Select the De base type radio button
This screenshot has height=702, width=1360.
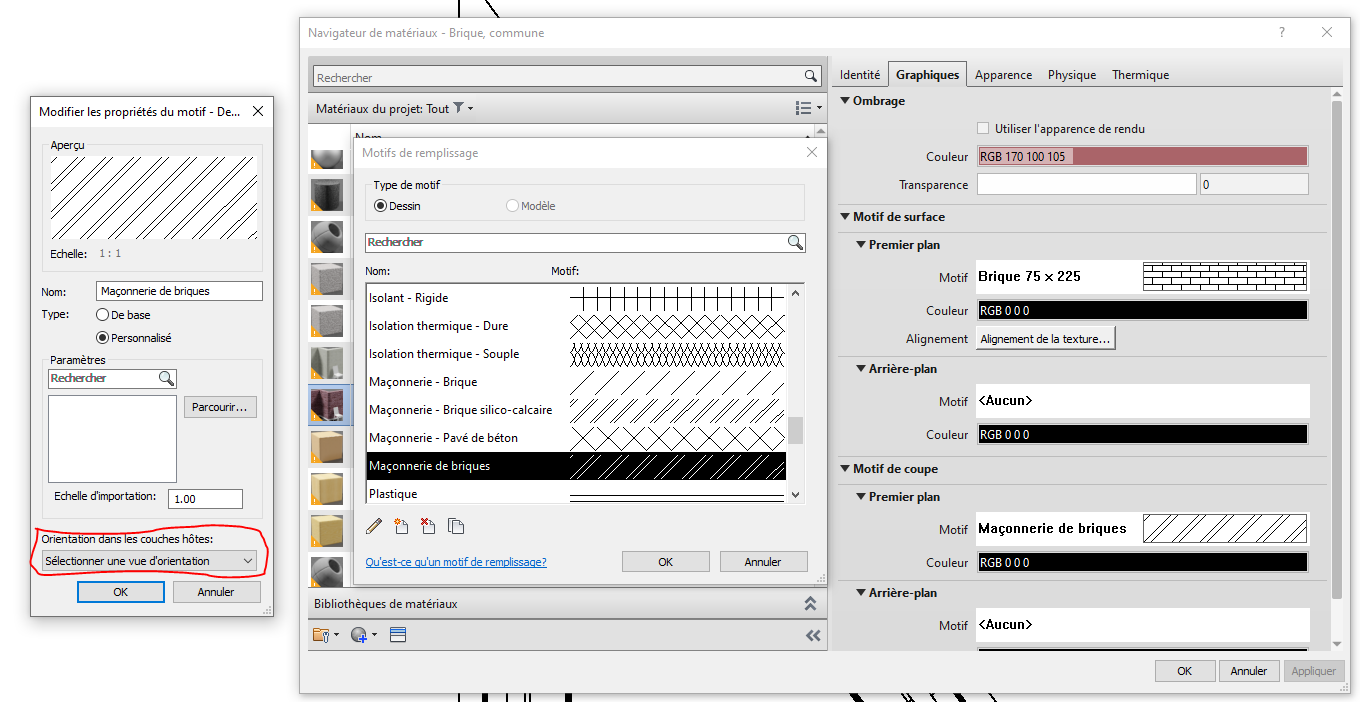(x=102, y=315)
